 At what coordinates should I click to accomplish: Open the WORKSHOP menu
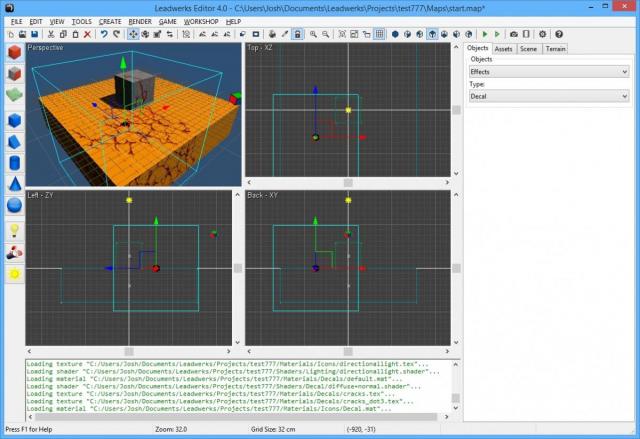(200, 21)
